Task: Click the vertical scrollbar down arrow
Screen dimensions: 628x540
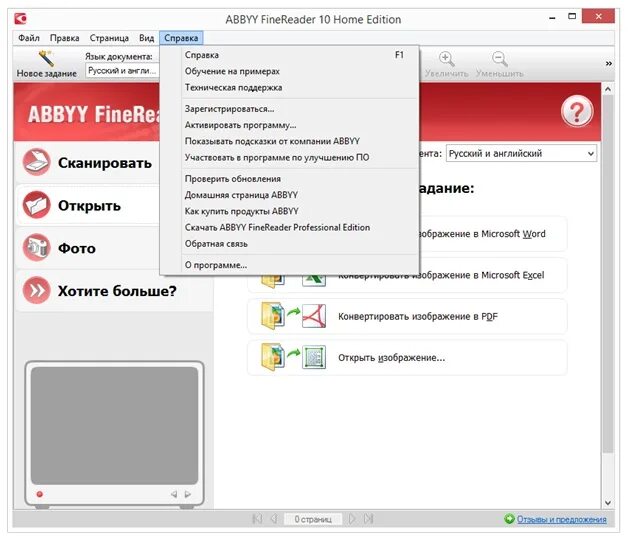Action: point(608,502)
